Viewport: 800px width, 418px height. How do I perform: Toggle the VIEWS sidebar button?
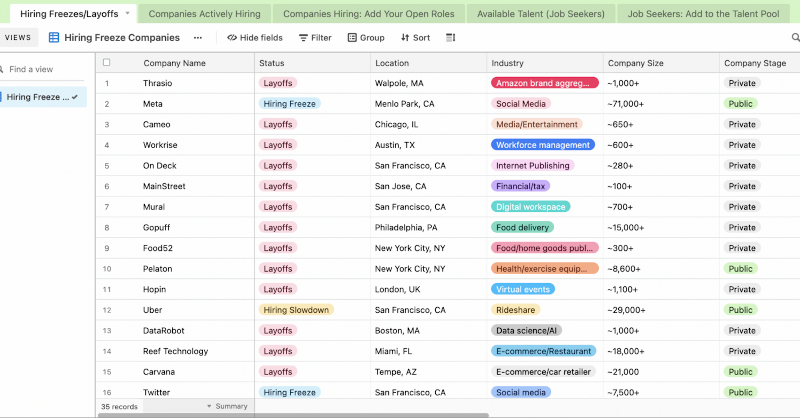[x=18, y=37]
